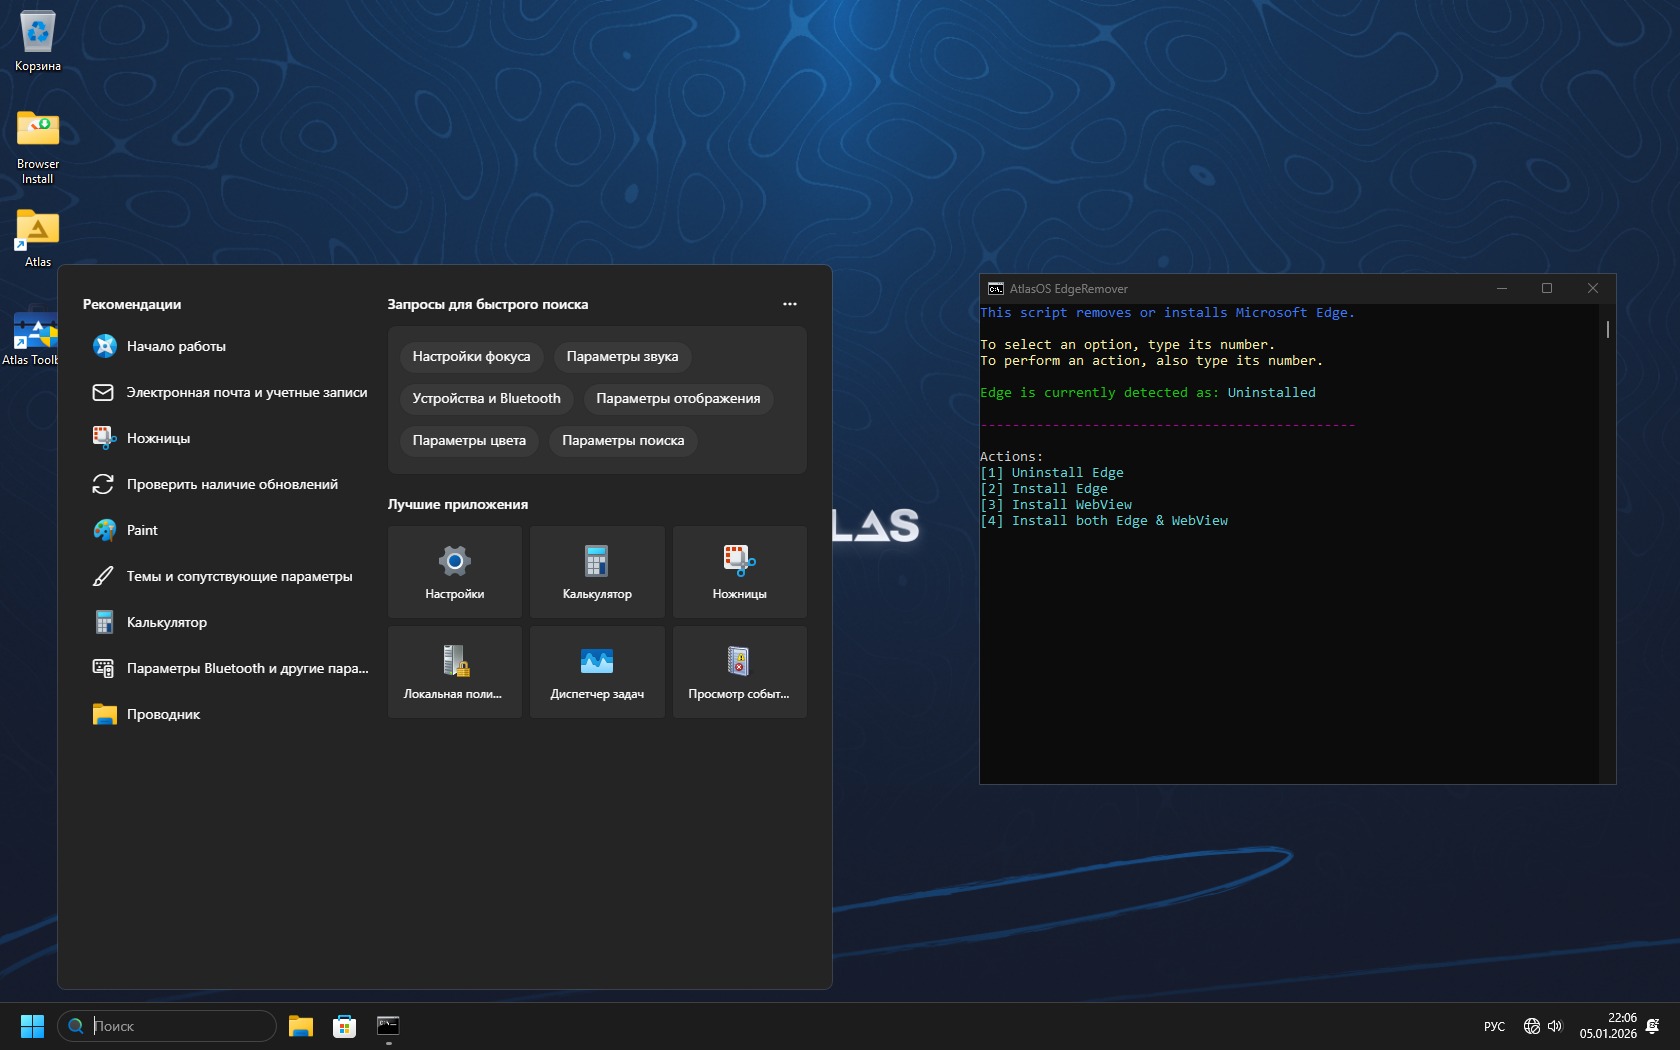Click Sound settings quick search chip
Screen dimensions: 1680x1050
[x=622, y=357]
